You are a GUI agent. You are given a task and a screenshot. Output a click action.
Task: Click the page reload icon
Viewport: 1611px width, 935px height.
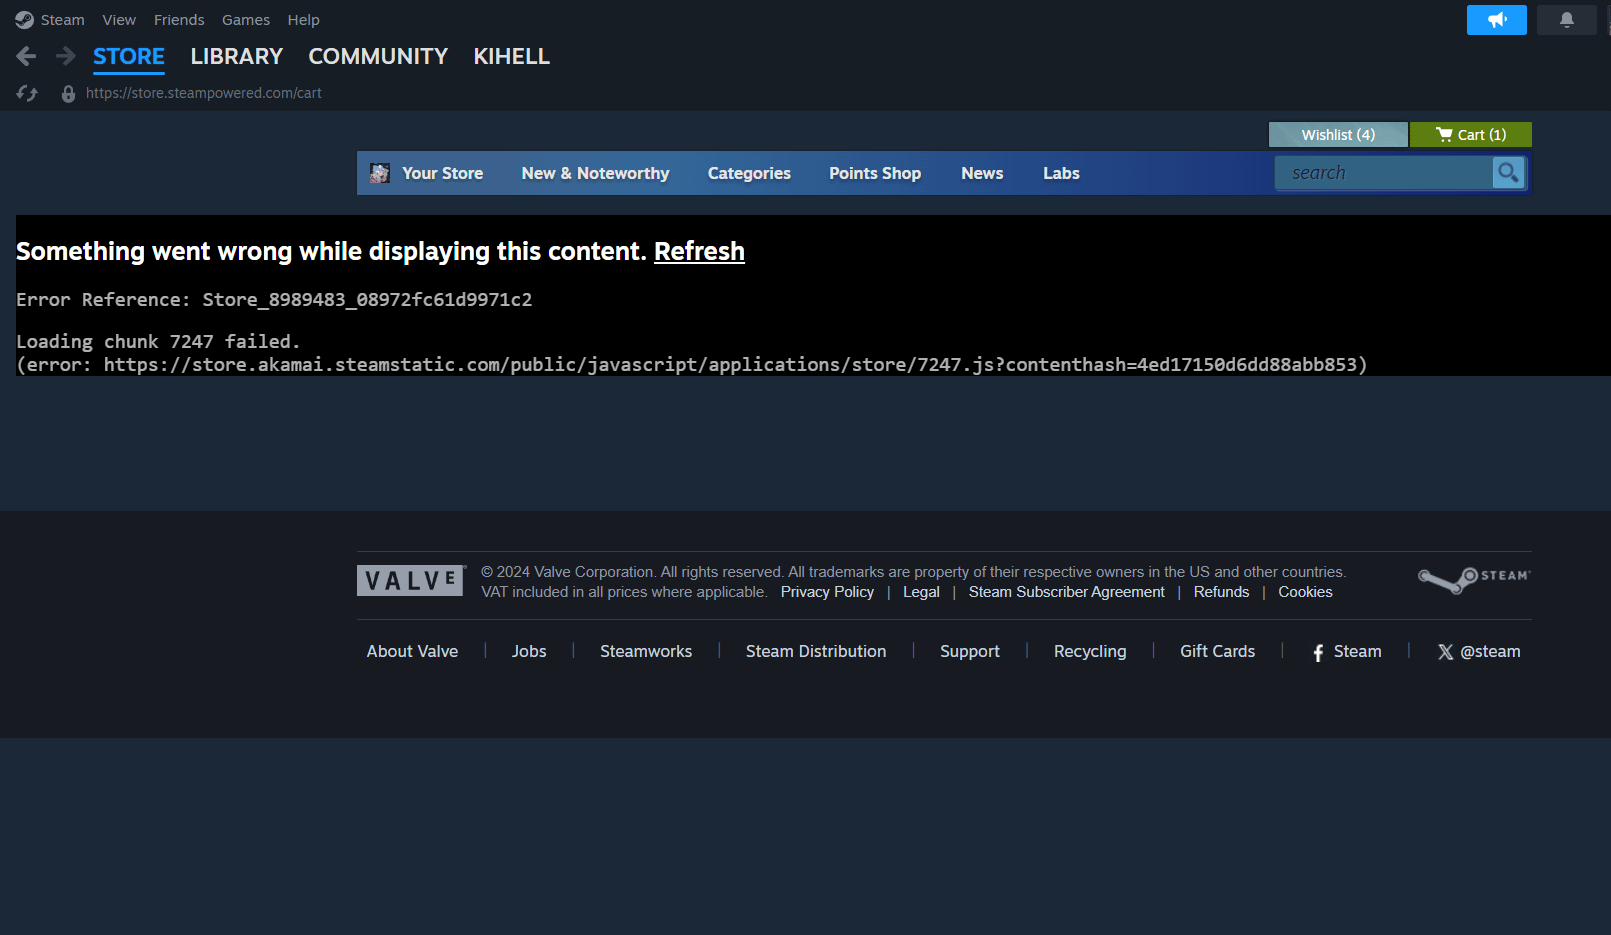coord(27,93)
